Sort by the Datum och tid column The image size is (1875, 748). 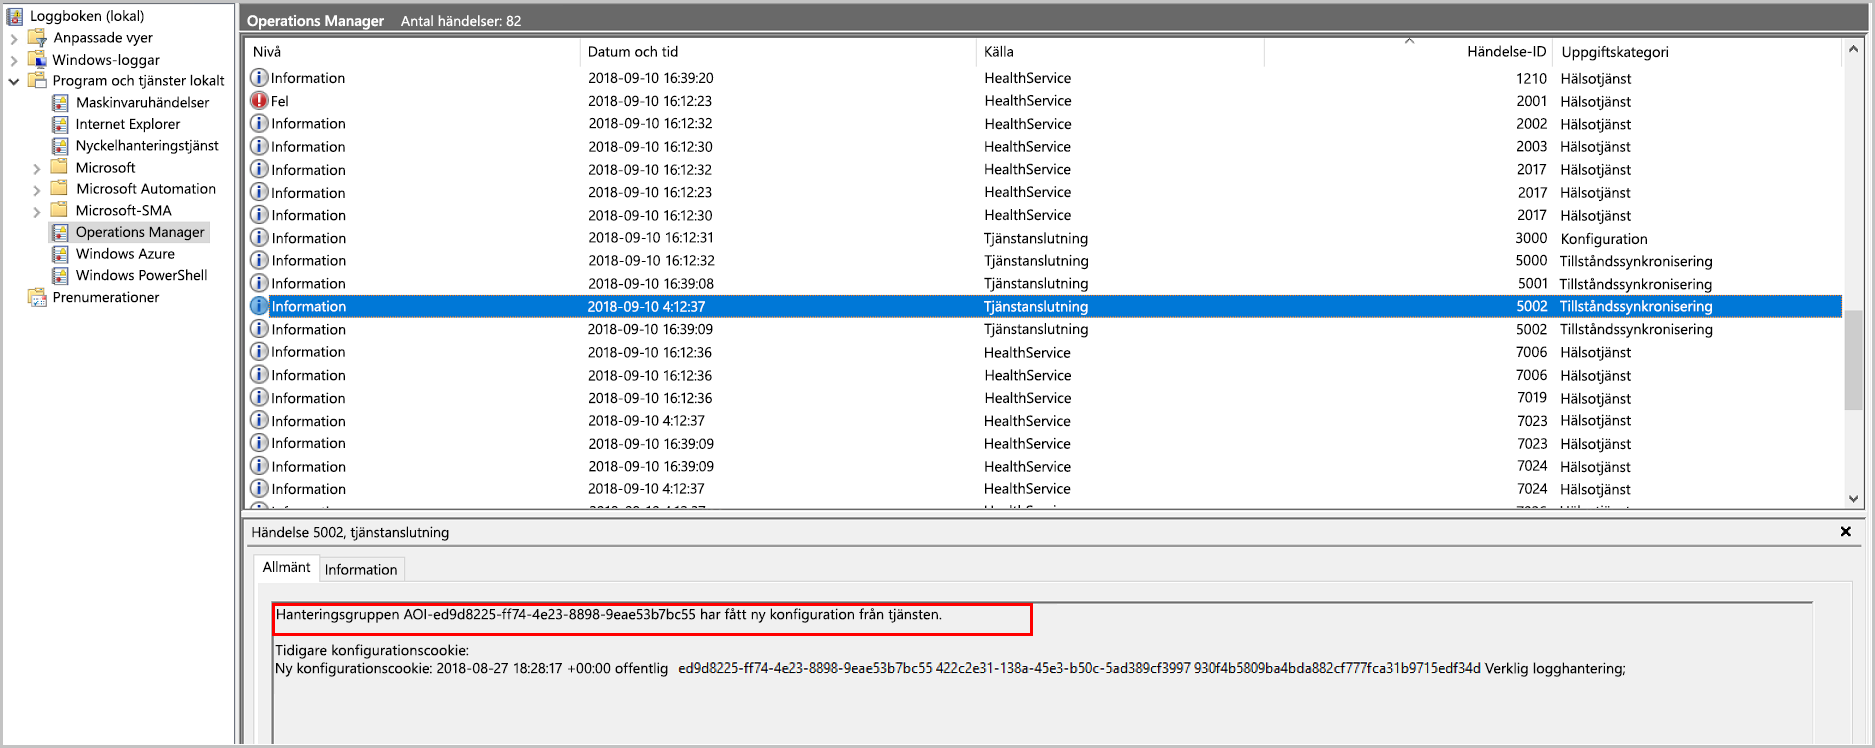[x=777, y=52]
